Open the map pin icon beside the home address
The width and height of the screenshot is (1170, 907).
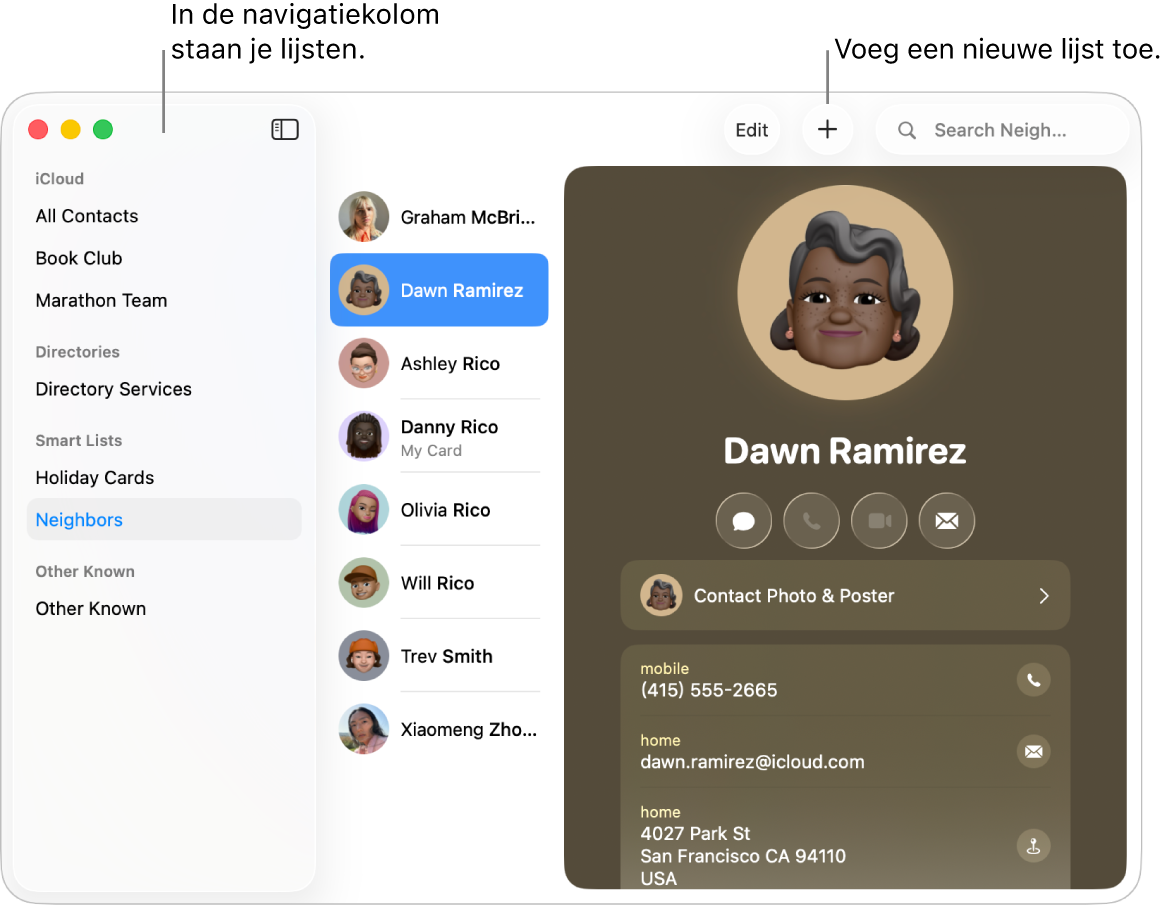pos(1033,846)
